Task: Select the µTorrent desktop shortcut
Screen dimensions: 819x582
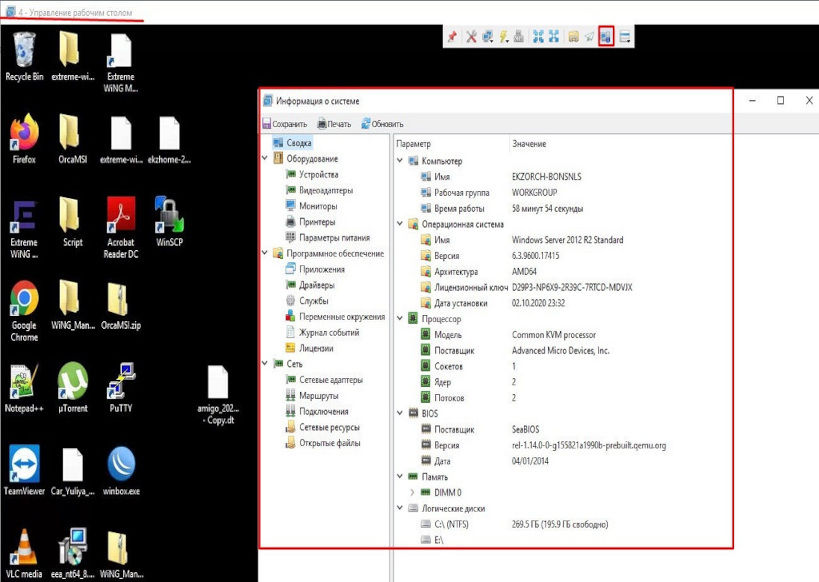Action: tap(73, 388)
